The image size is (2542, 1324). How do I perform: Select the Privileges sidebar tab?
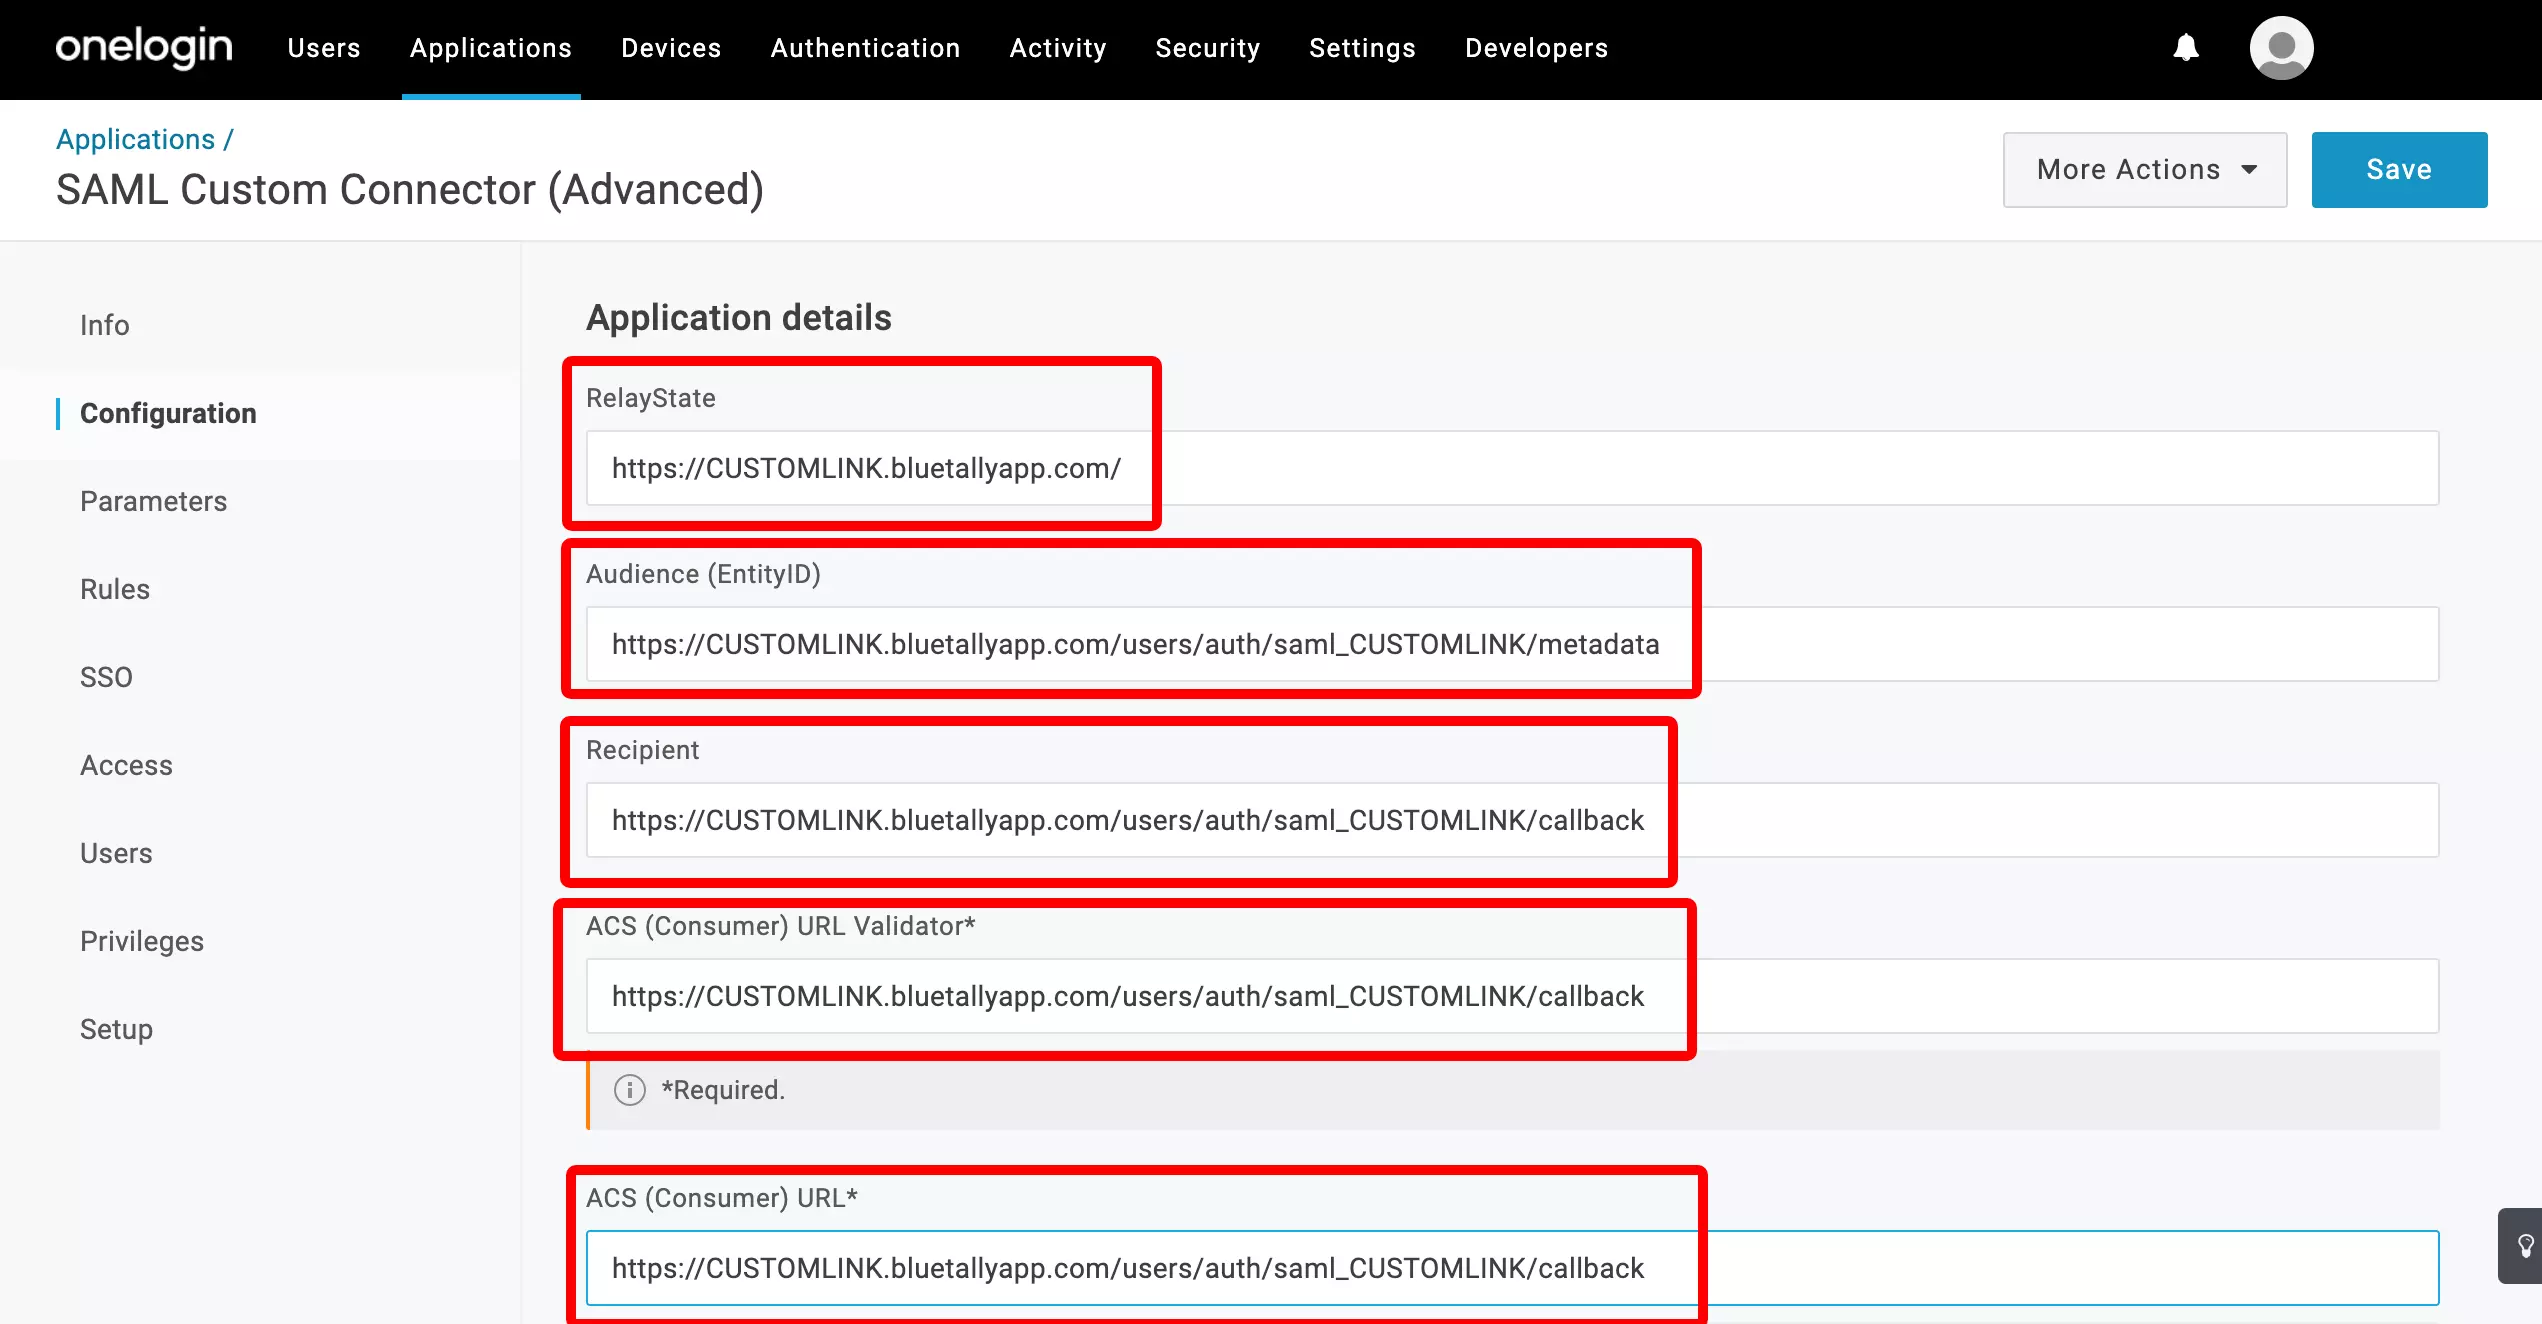coord(142,941)
